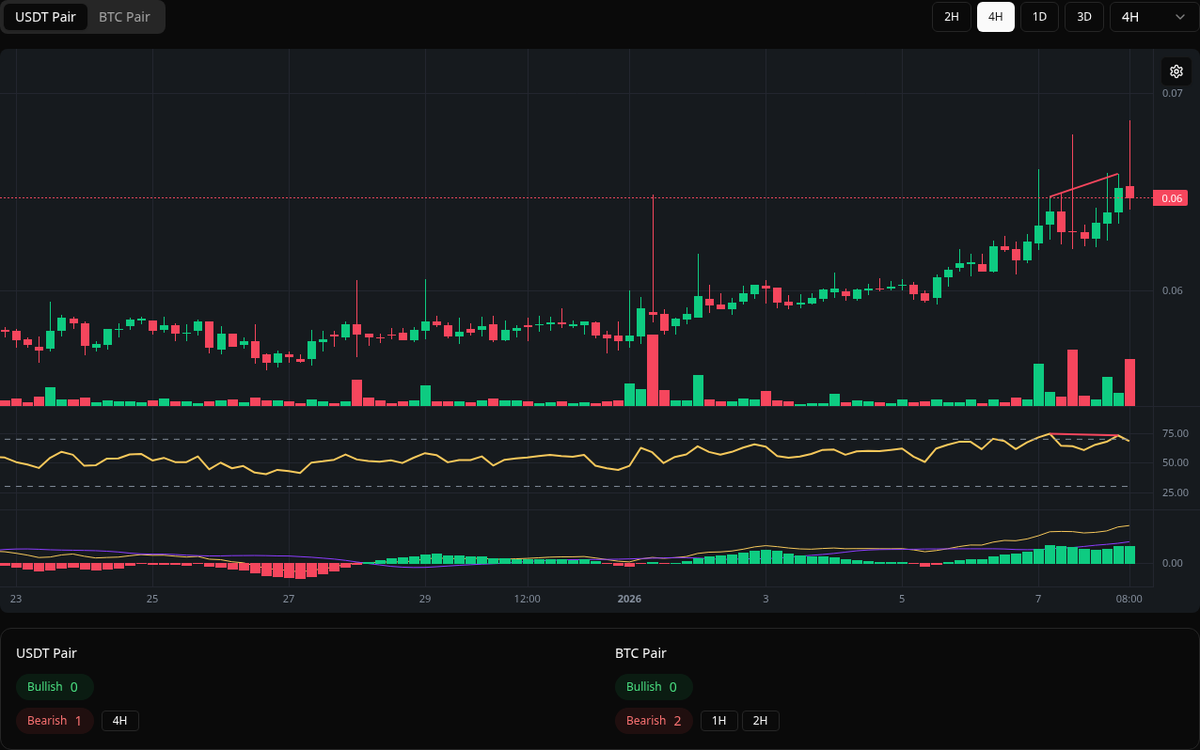The height and width of the screenshot is (750, 1200).
Task: Switch the chart to the 2H timeframe
Action: [x=951, y=16]
